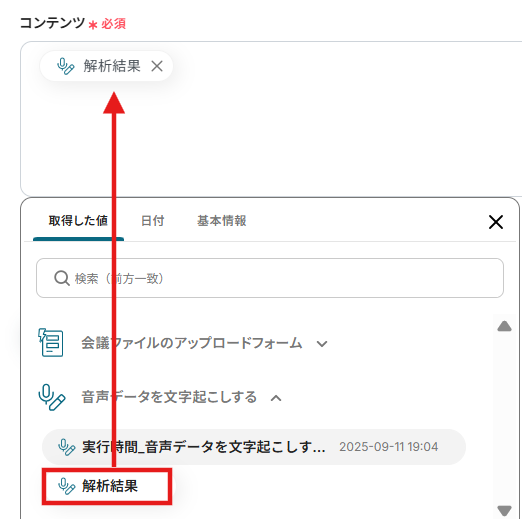Click the magnifier search icon
Image resolution: width=522 pixels, height=519 pixels.
62,278
